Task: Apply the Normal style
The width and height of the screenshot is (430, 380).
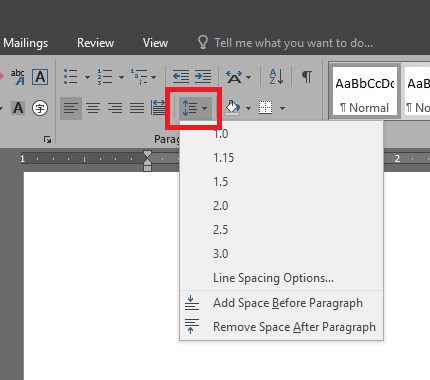Action: (x=365, y=92)
